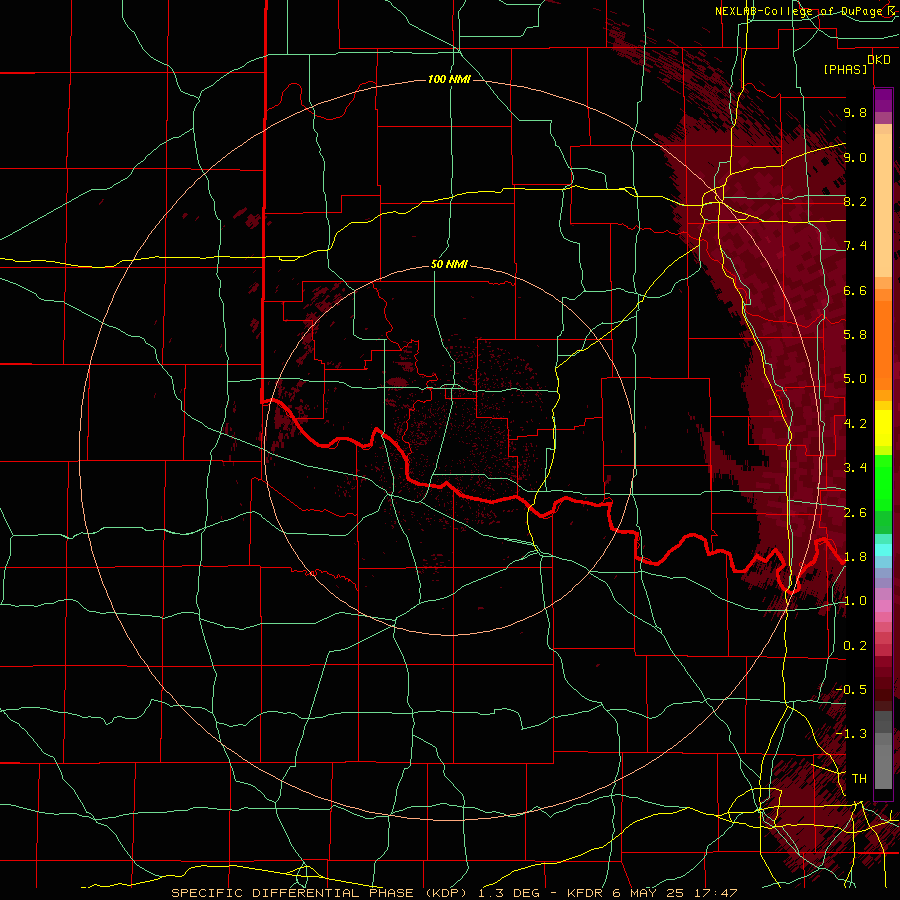Click the 50 NMI range ring label
The height and width of the screenshot is (900, 900).
click(449, 264)
